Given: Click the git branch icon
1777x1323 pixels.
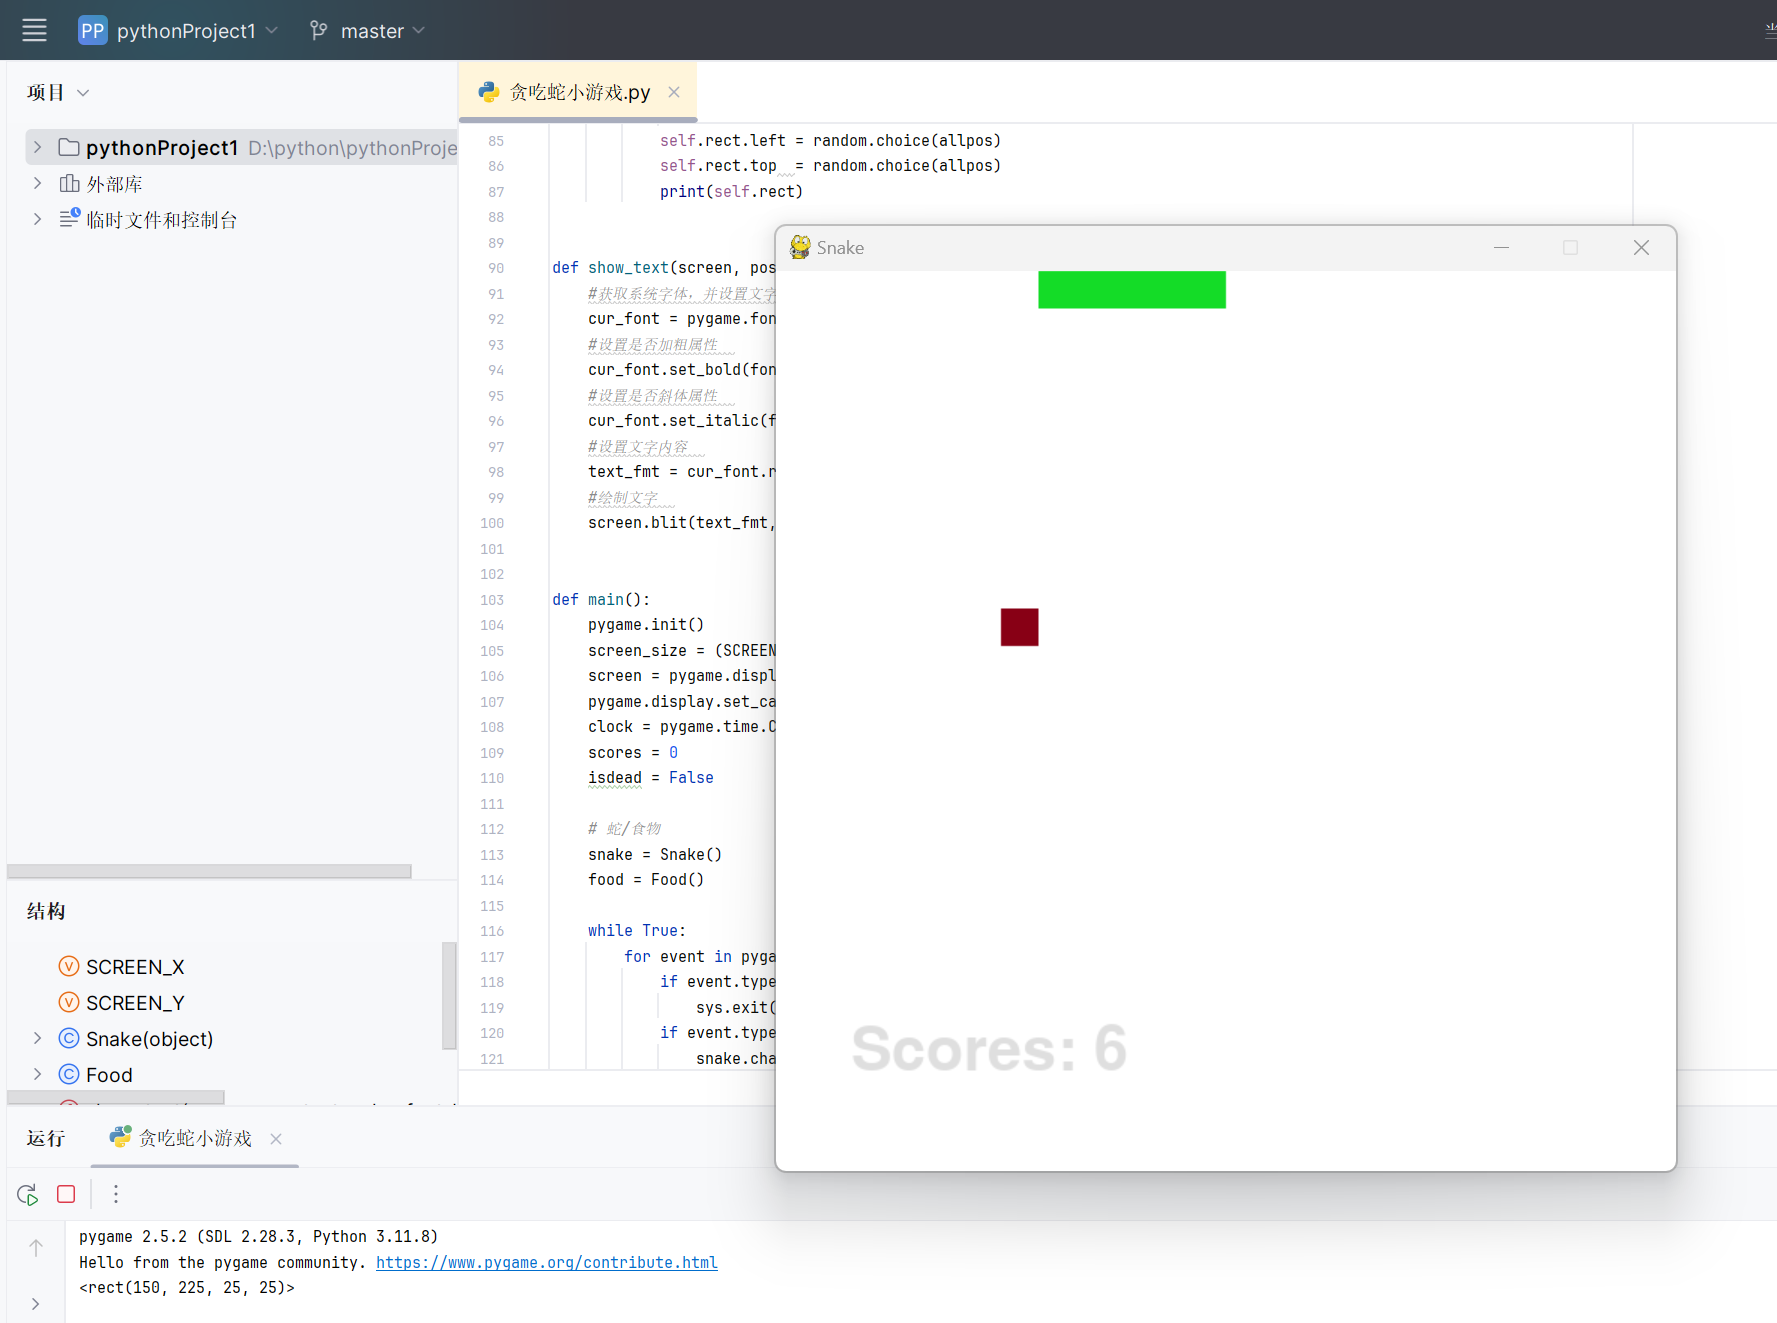Looking at the screenshot, I should point(319,31).
